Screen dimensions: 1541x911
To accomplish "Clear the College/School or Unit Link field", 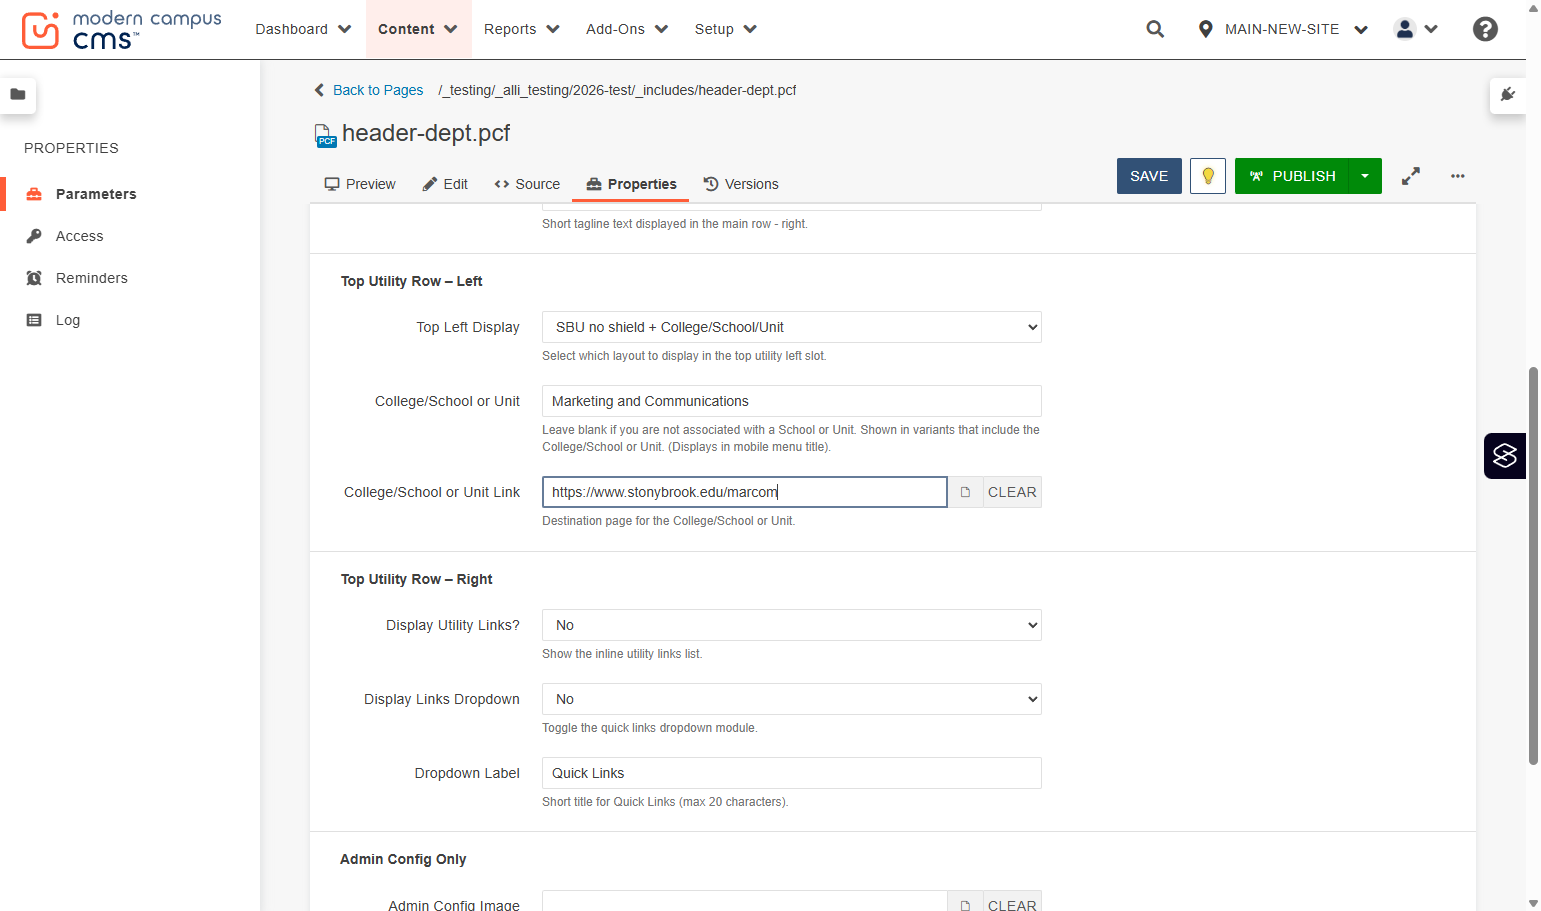I will pyautogui.click(x=1012, y=492).
